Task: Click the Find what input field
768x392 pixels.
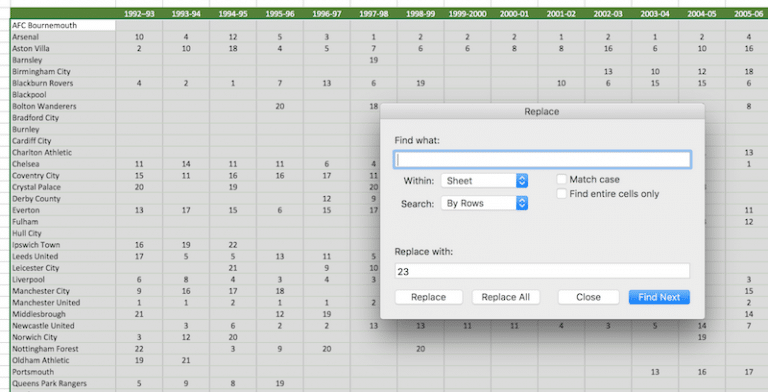Action: coord(542,160)
